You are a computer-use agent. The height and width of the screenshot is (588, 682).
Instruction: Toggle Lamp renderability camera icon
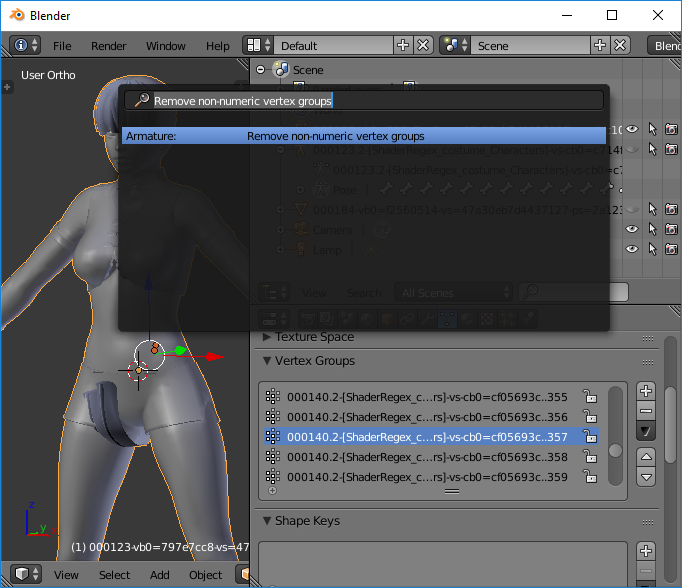672,249
